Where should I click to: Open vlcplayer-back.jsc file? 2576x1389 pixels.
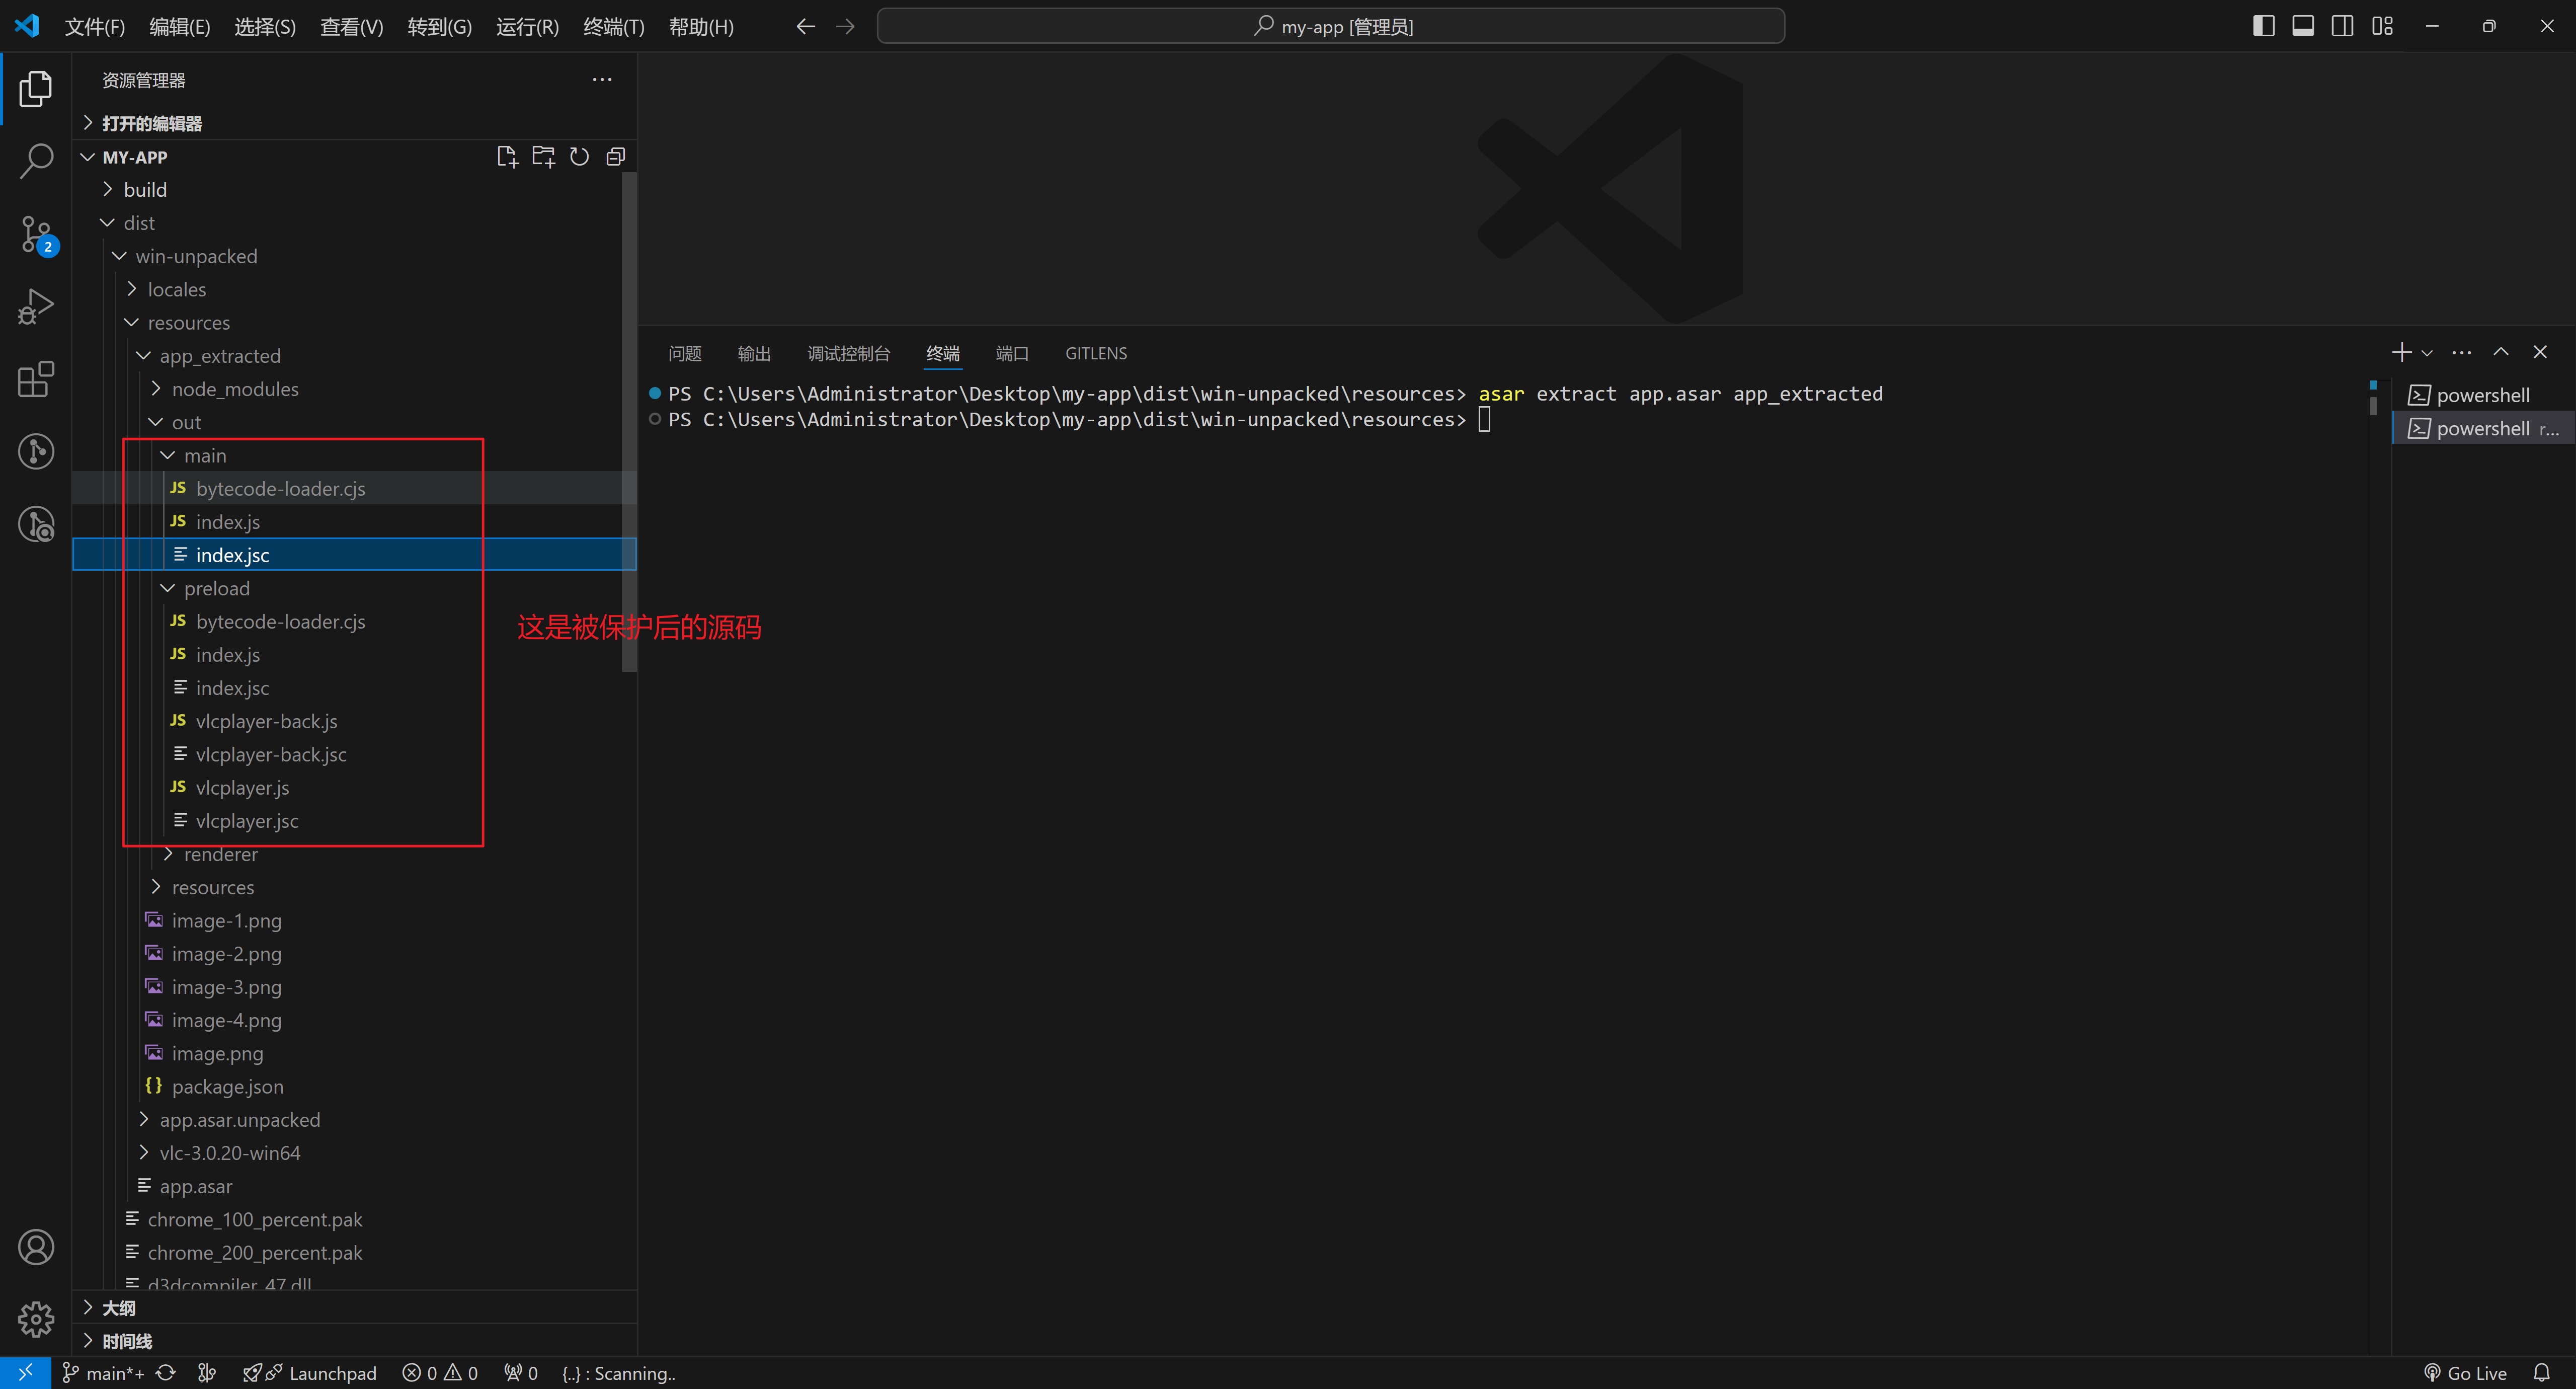[354, 755]
